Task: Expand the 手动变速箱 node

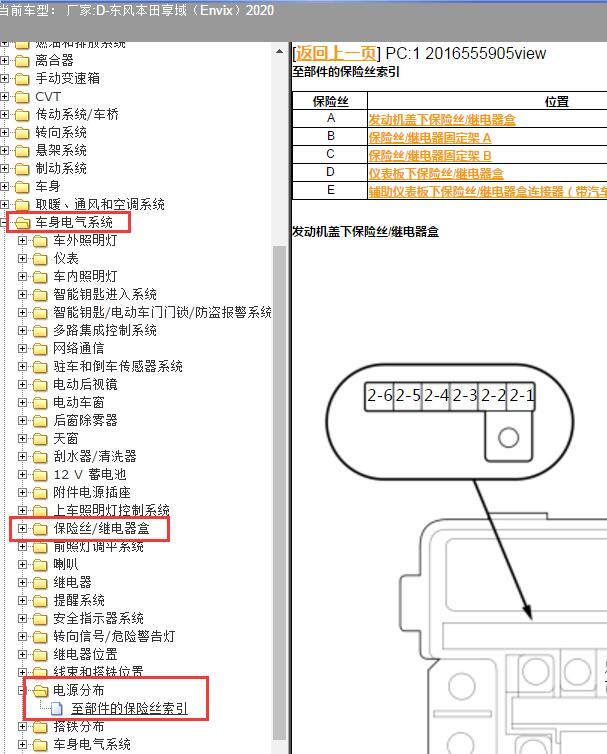Action: (x=4, y=78)
